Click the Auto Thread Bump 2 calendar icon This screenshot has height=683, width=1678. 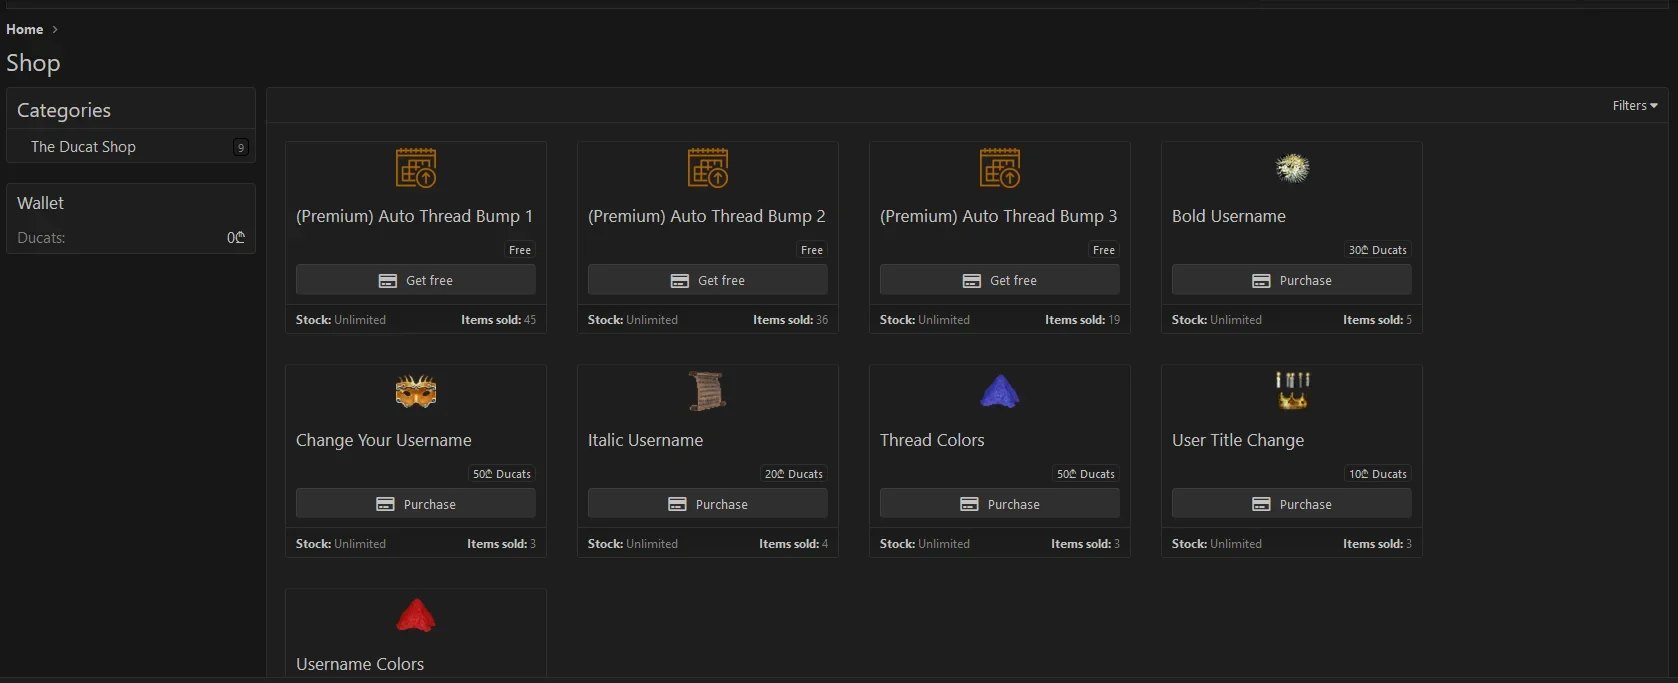(708, 168)
